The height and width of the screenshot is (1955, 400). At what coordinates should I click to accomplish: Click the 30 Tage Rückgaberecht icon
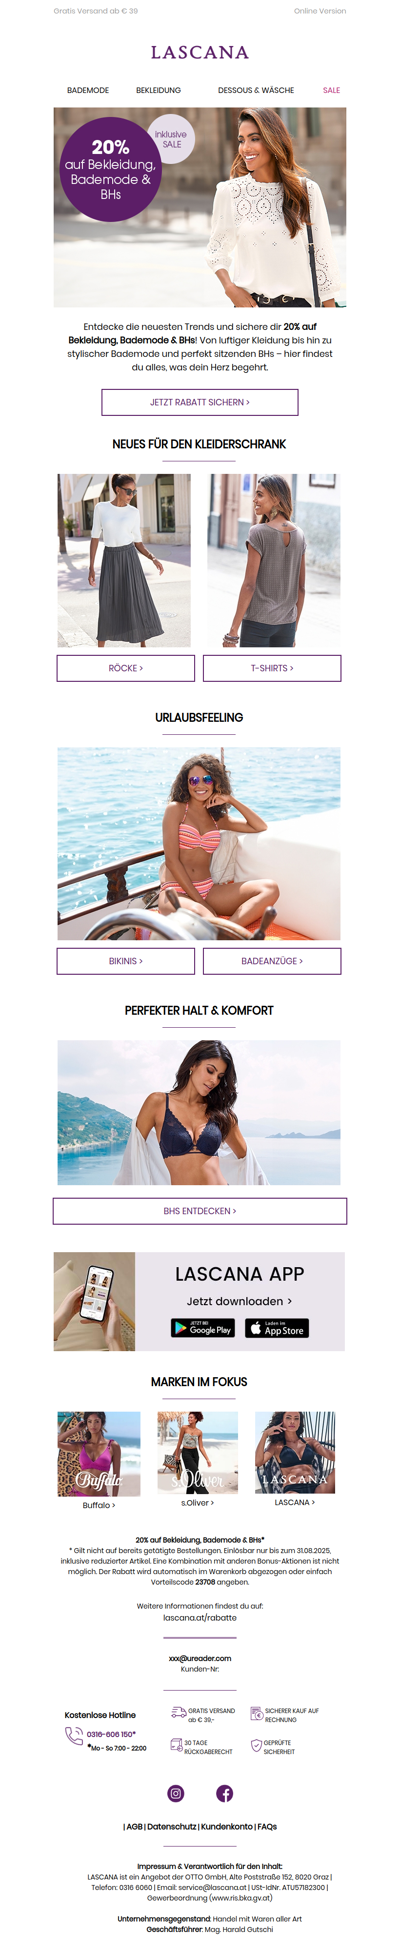pyautogui.click(x=176, y=1745)
